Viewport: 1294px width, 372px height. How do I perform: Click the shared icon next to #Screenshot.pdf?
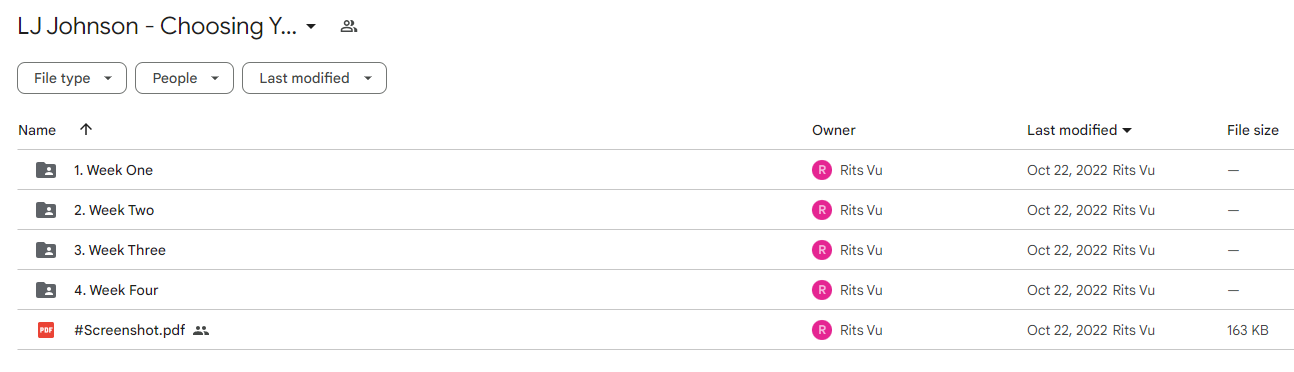tap(201, 330)
